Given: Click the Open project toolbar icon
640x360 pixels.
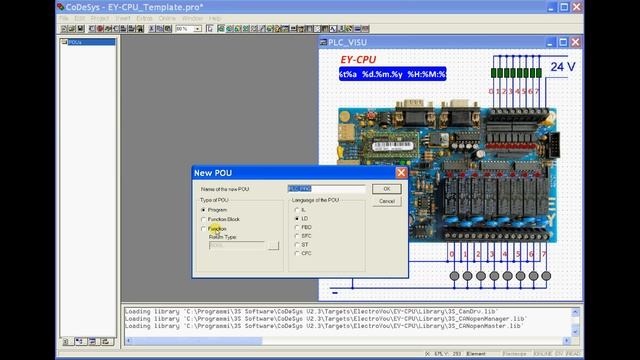Looking at the screenshot, I should pos(71,29).
